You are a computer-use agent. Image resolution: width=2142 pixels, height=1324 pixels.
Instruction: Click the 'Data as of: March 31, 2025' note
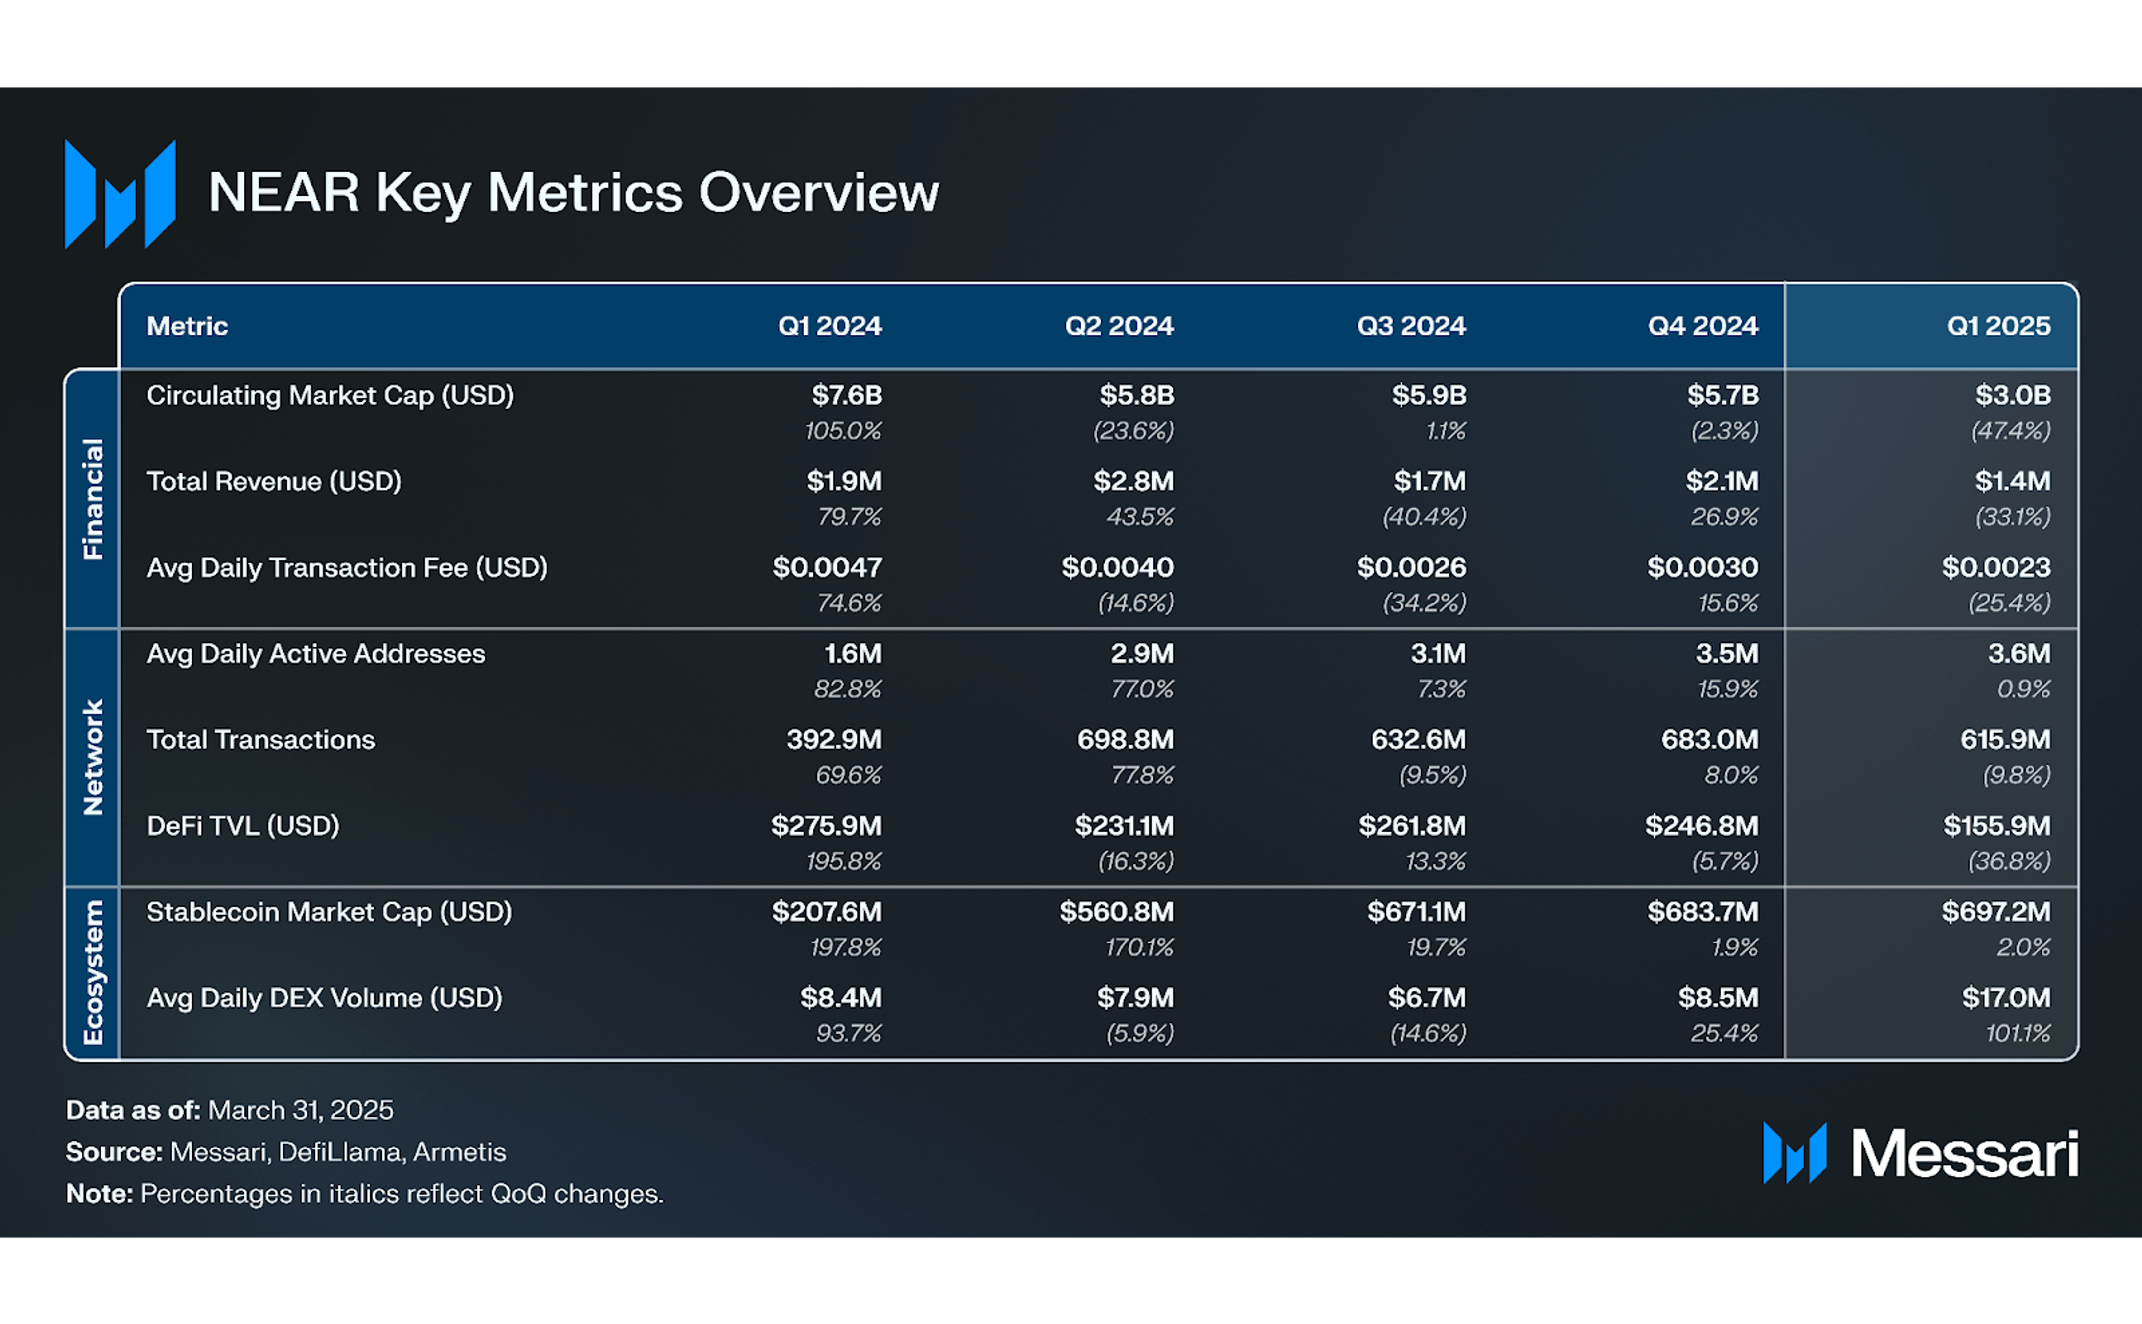pyautogui.click(x=230, y=1110)
